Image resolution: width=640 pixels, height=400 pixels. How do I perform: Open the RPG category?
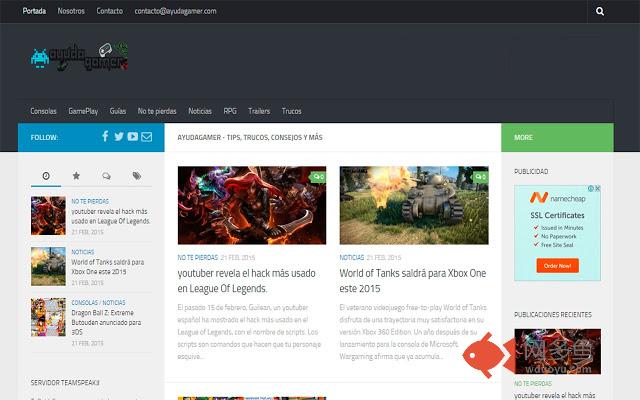click(230, 111)
